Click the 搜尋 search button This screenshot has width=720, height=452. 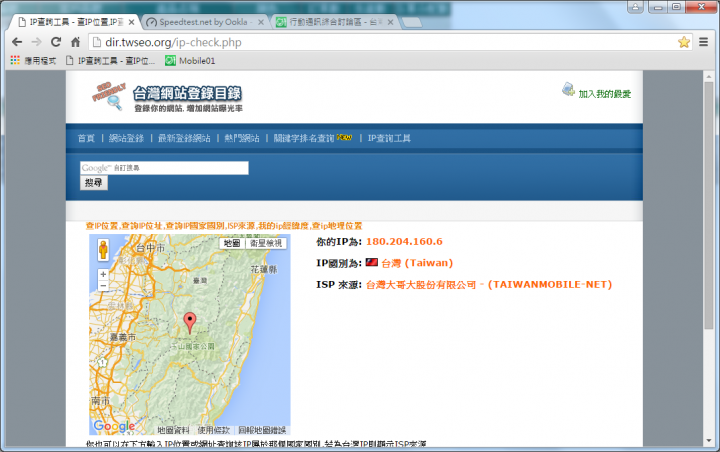[x=94, y=183]
